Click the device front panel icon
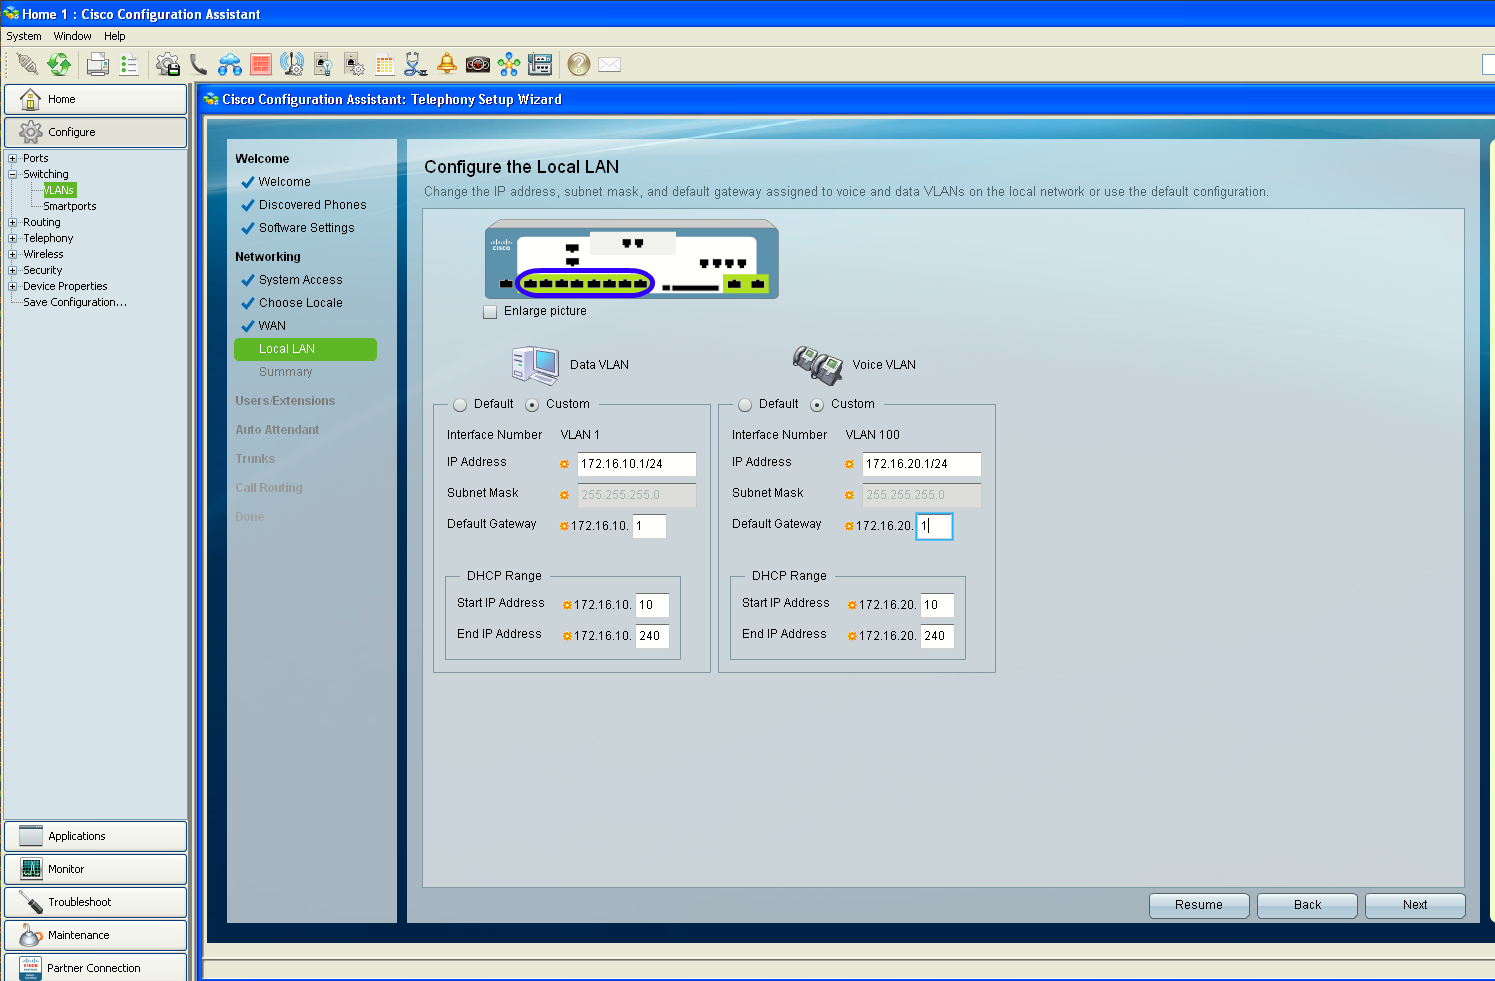 tap(540, 65)
